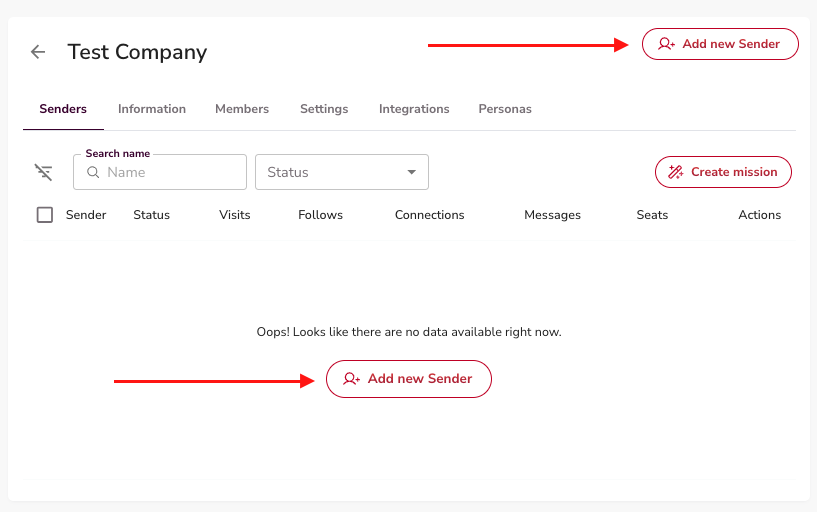Click the Status dropdown arrow

coord(411,172)
